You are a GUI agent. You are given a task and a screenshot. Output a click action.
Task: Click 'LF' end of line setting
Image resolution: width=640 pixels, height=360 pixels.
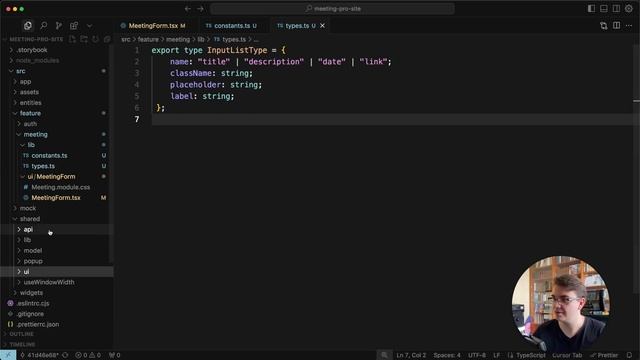point(496,355)
